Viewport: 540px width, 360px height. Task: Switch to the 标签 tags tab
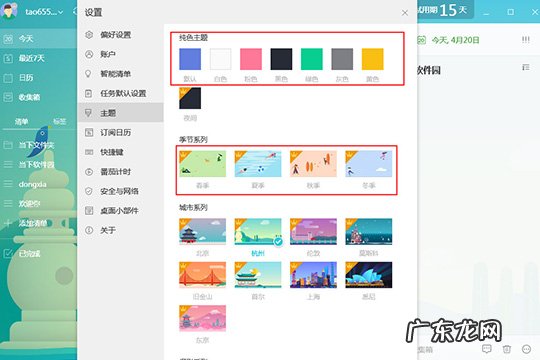click(x=59, y=121)
